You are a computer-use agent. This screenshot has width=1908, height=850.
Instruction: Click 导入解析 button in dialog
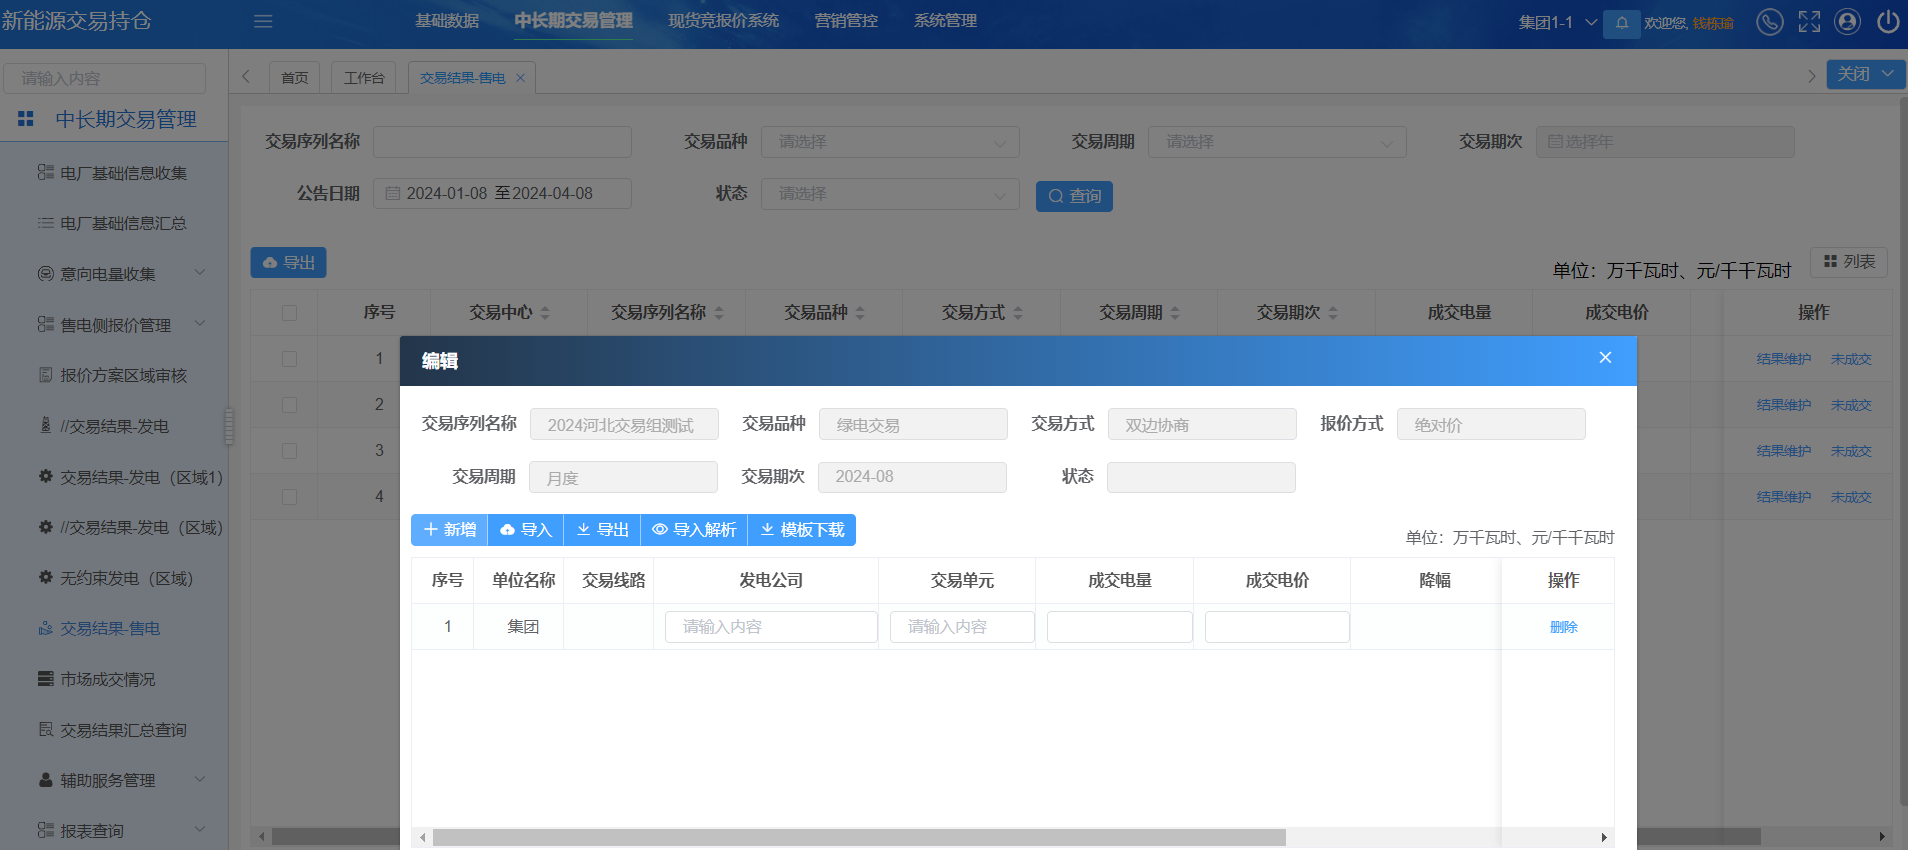(x=694, y=530)
